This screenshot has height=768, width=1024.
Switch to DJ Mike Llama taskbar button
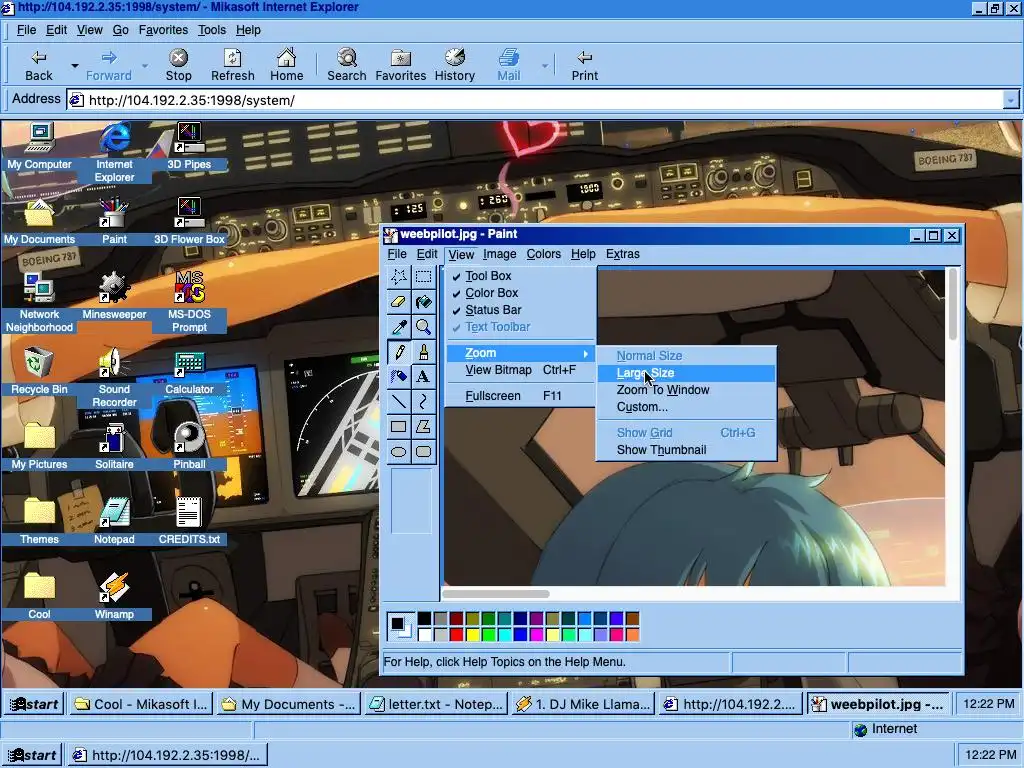coord(583,704)
